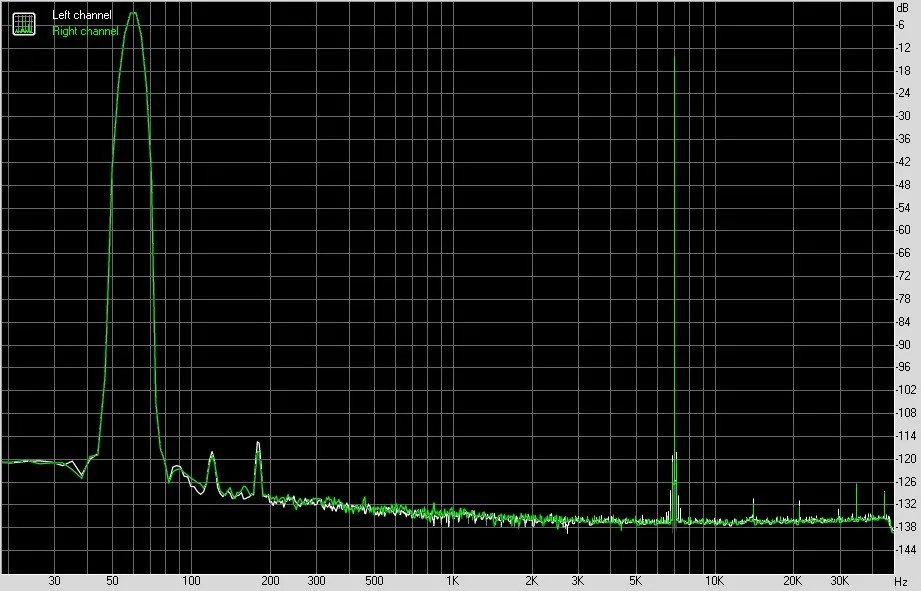The height and width of the screenshot is (591, 921).
Task: Click the -60 dB scale label
Action: (x=903, y=230)
